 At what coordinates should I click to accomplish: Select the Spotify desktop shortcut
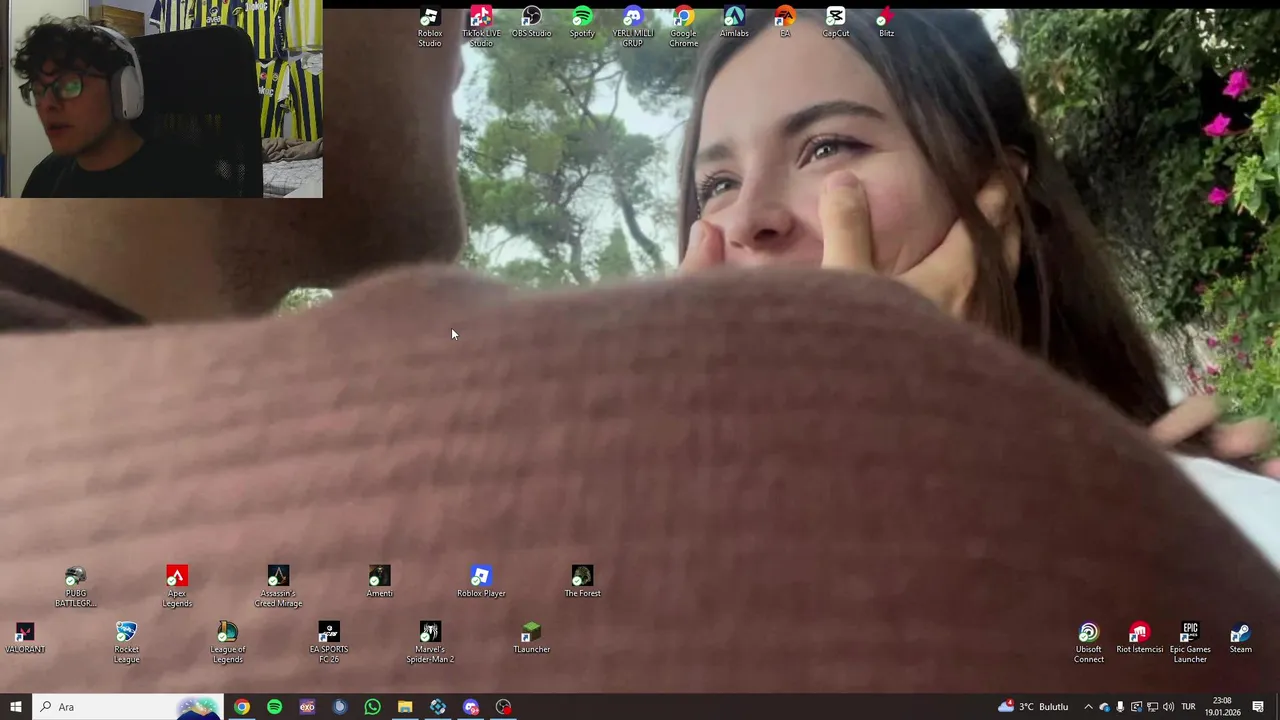tap(582, 23)
